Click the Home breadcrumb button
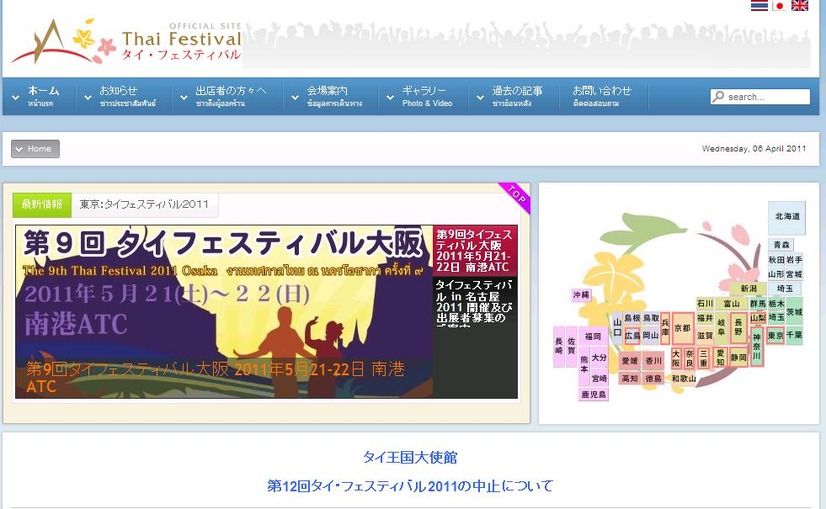This screenshot has width=826, height=509. click(x=35, y=149)
